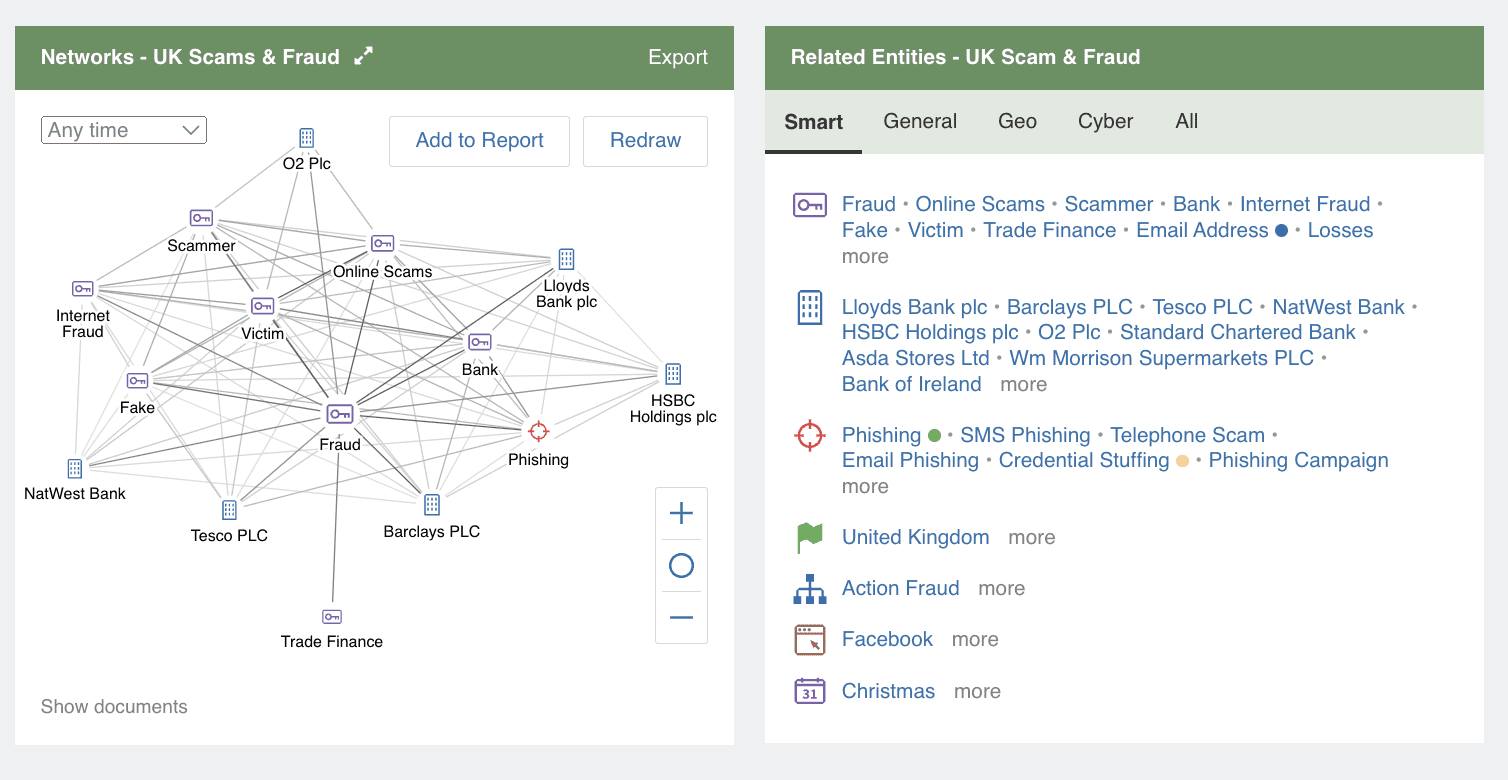The height and width of the screenshot is (780, 1508).
Task: Open the United Kingdom link
Action: (916, 537)
